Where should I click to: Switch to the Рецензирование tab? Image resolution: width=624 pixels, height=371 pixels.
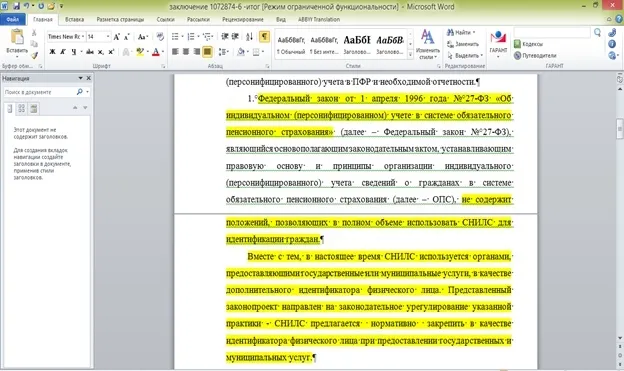[x=243, y=19]
